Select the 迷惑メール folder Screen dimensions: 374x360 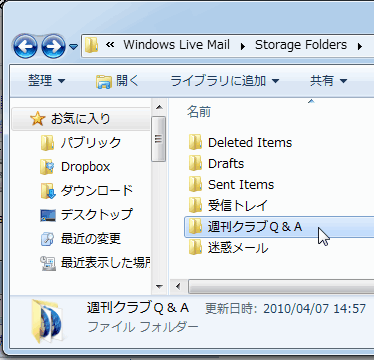tap(228, 248)
